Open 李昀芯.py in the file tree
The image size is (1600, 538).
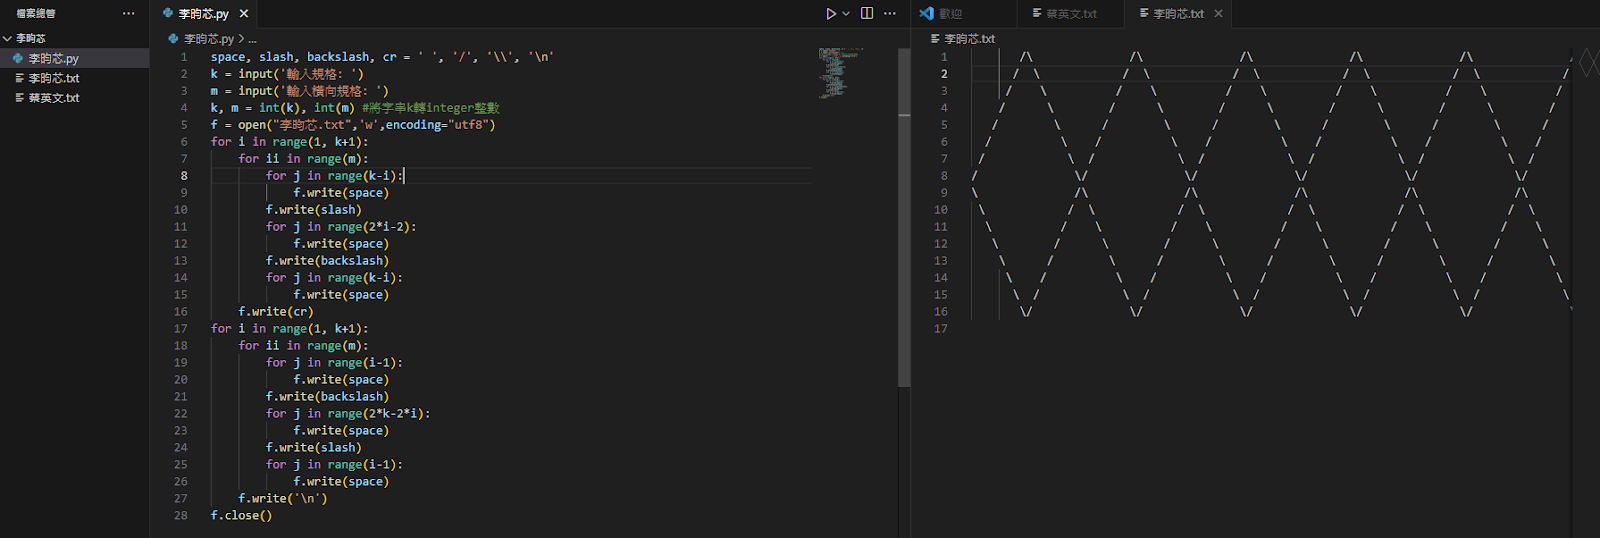tap(75, 58)
